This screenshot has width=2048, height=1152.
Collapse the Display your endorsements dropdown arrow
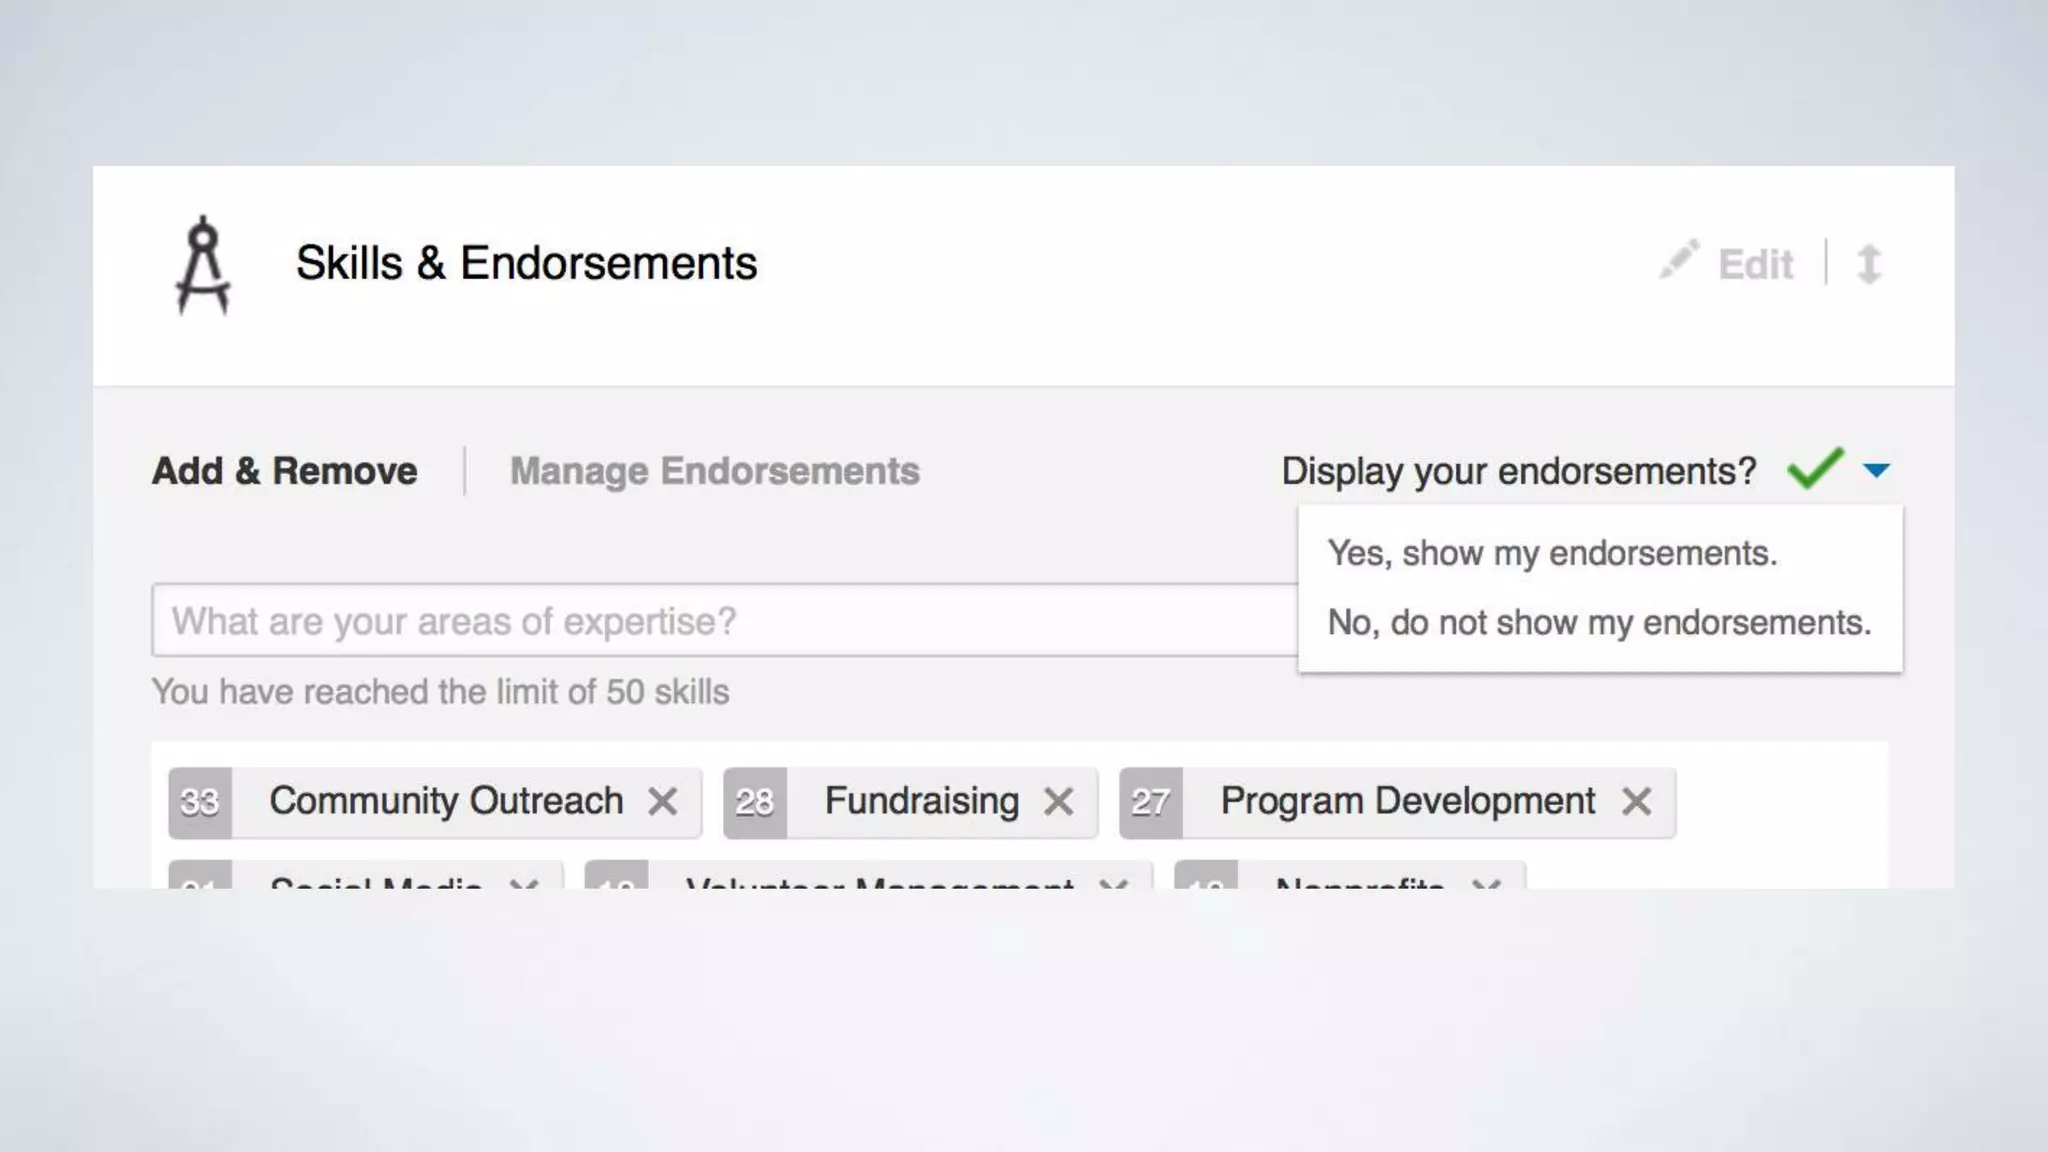[1877, 470]
